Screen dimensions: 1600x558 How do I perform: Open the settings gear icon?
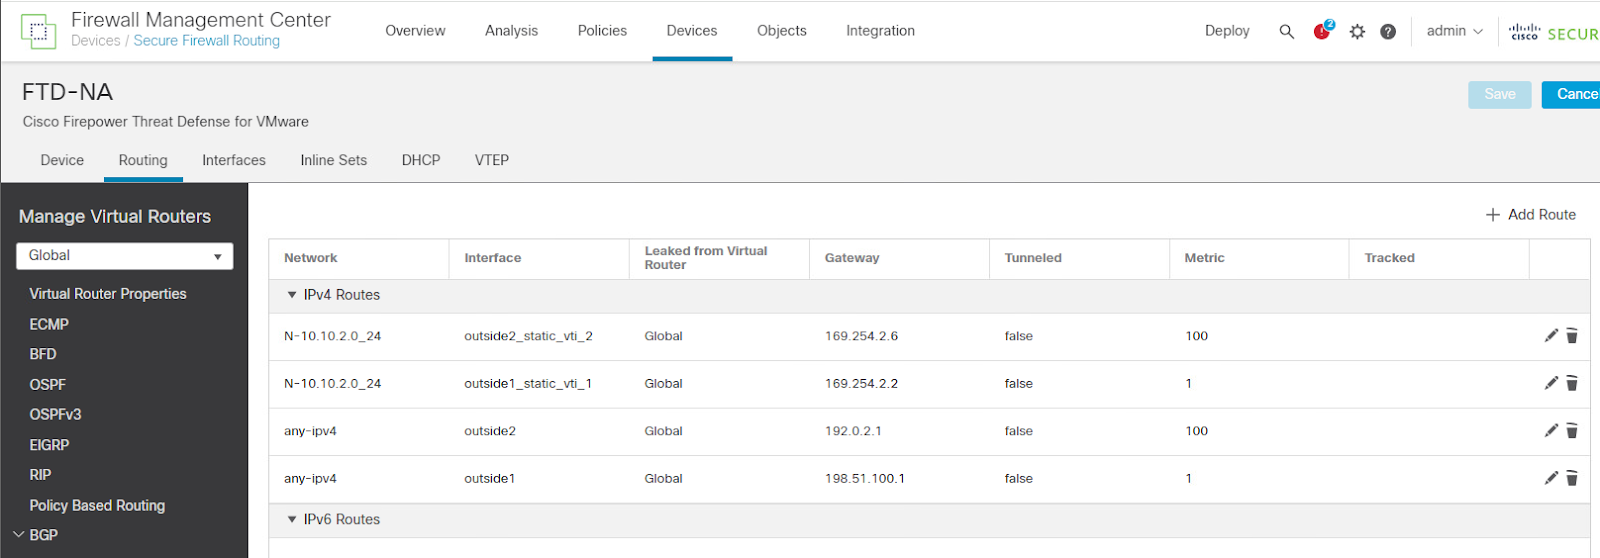1357,32
